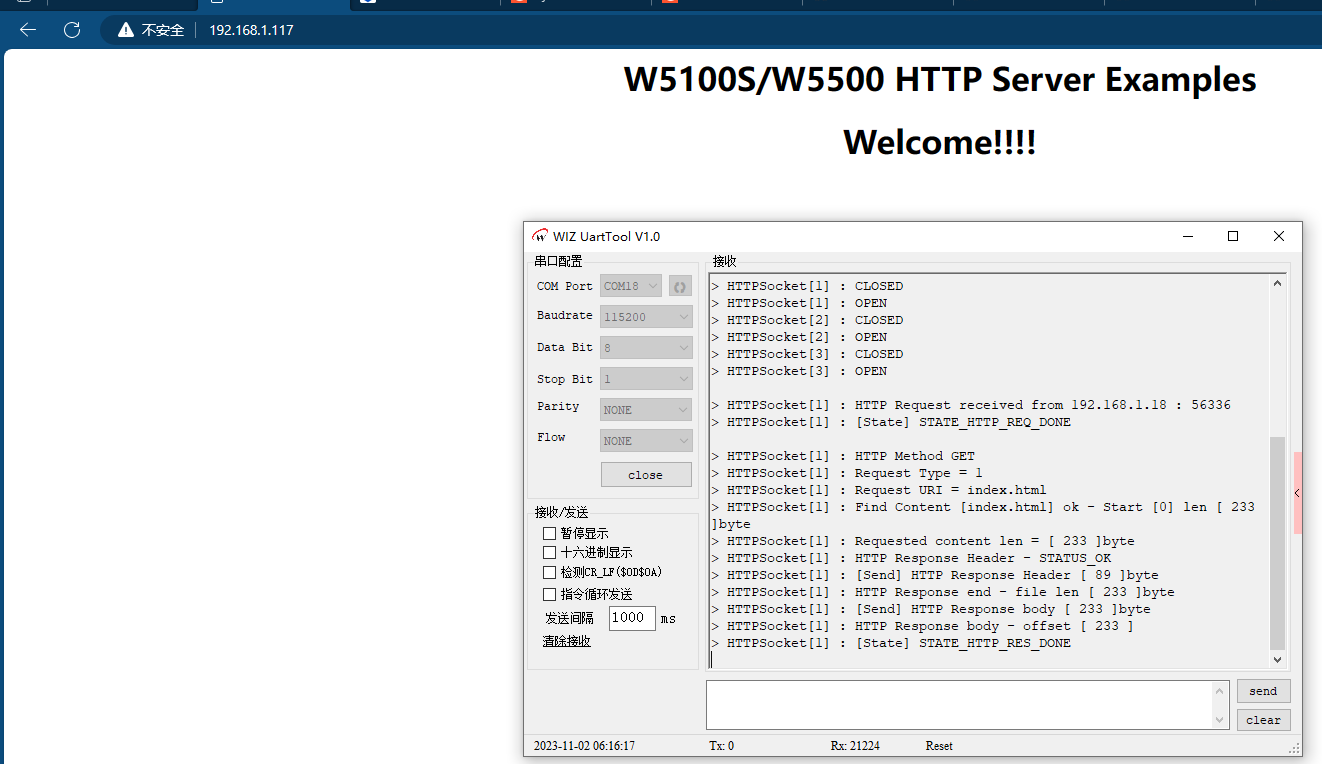Click the WIZ UartTool logo icon
1322x764 pixels.
pyautogui.click(x=540, y=237)
